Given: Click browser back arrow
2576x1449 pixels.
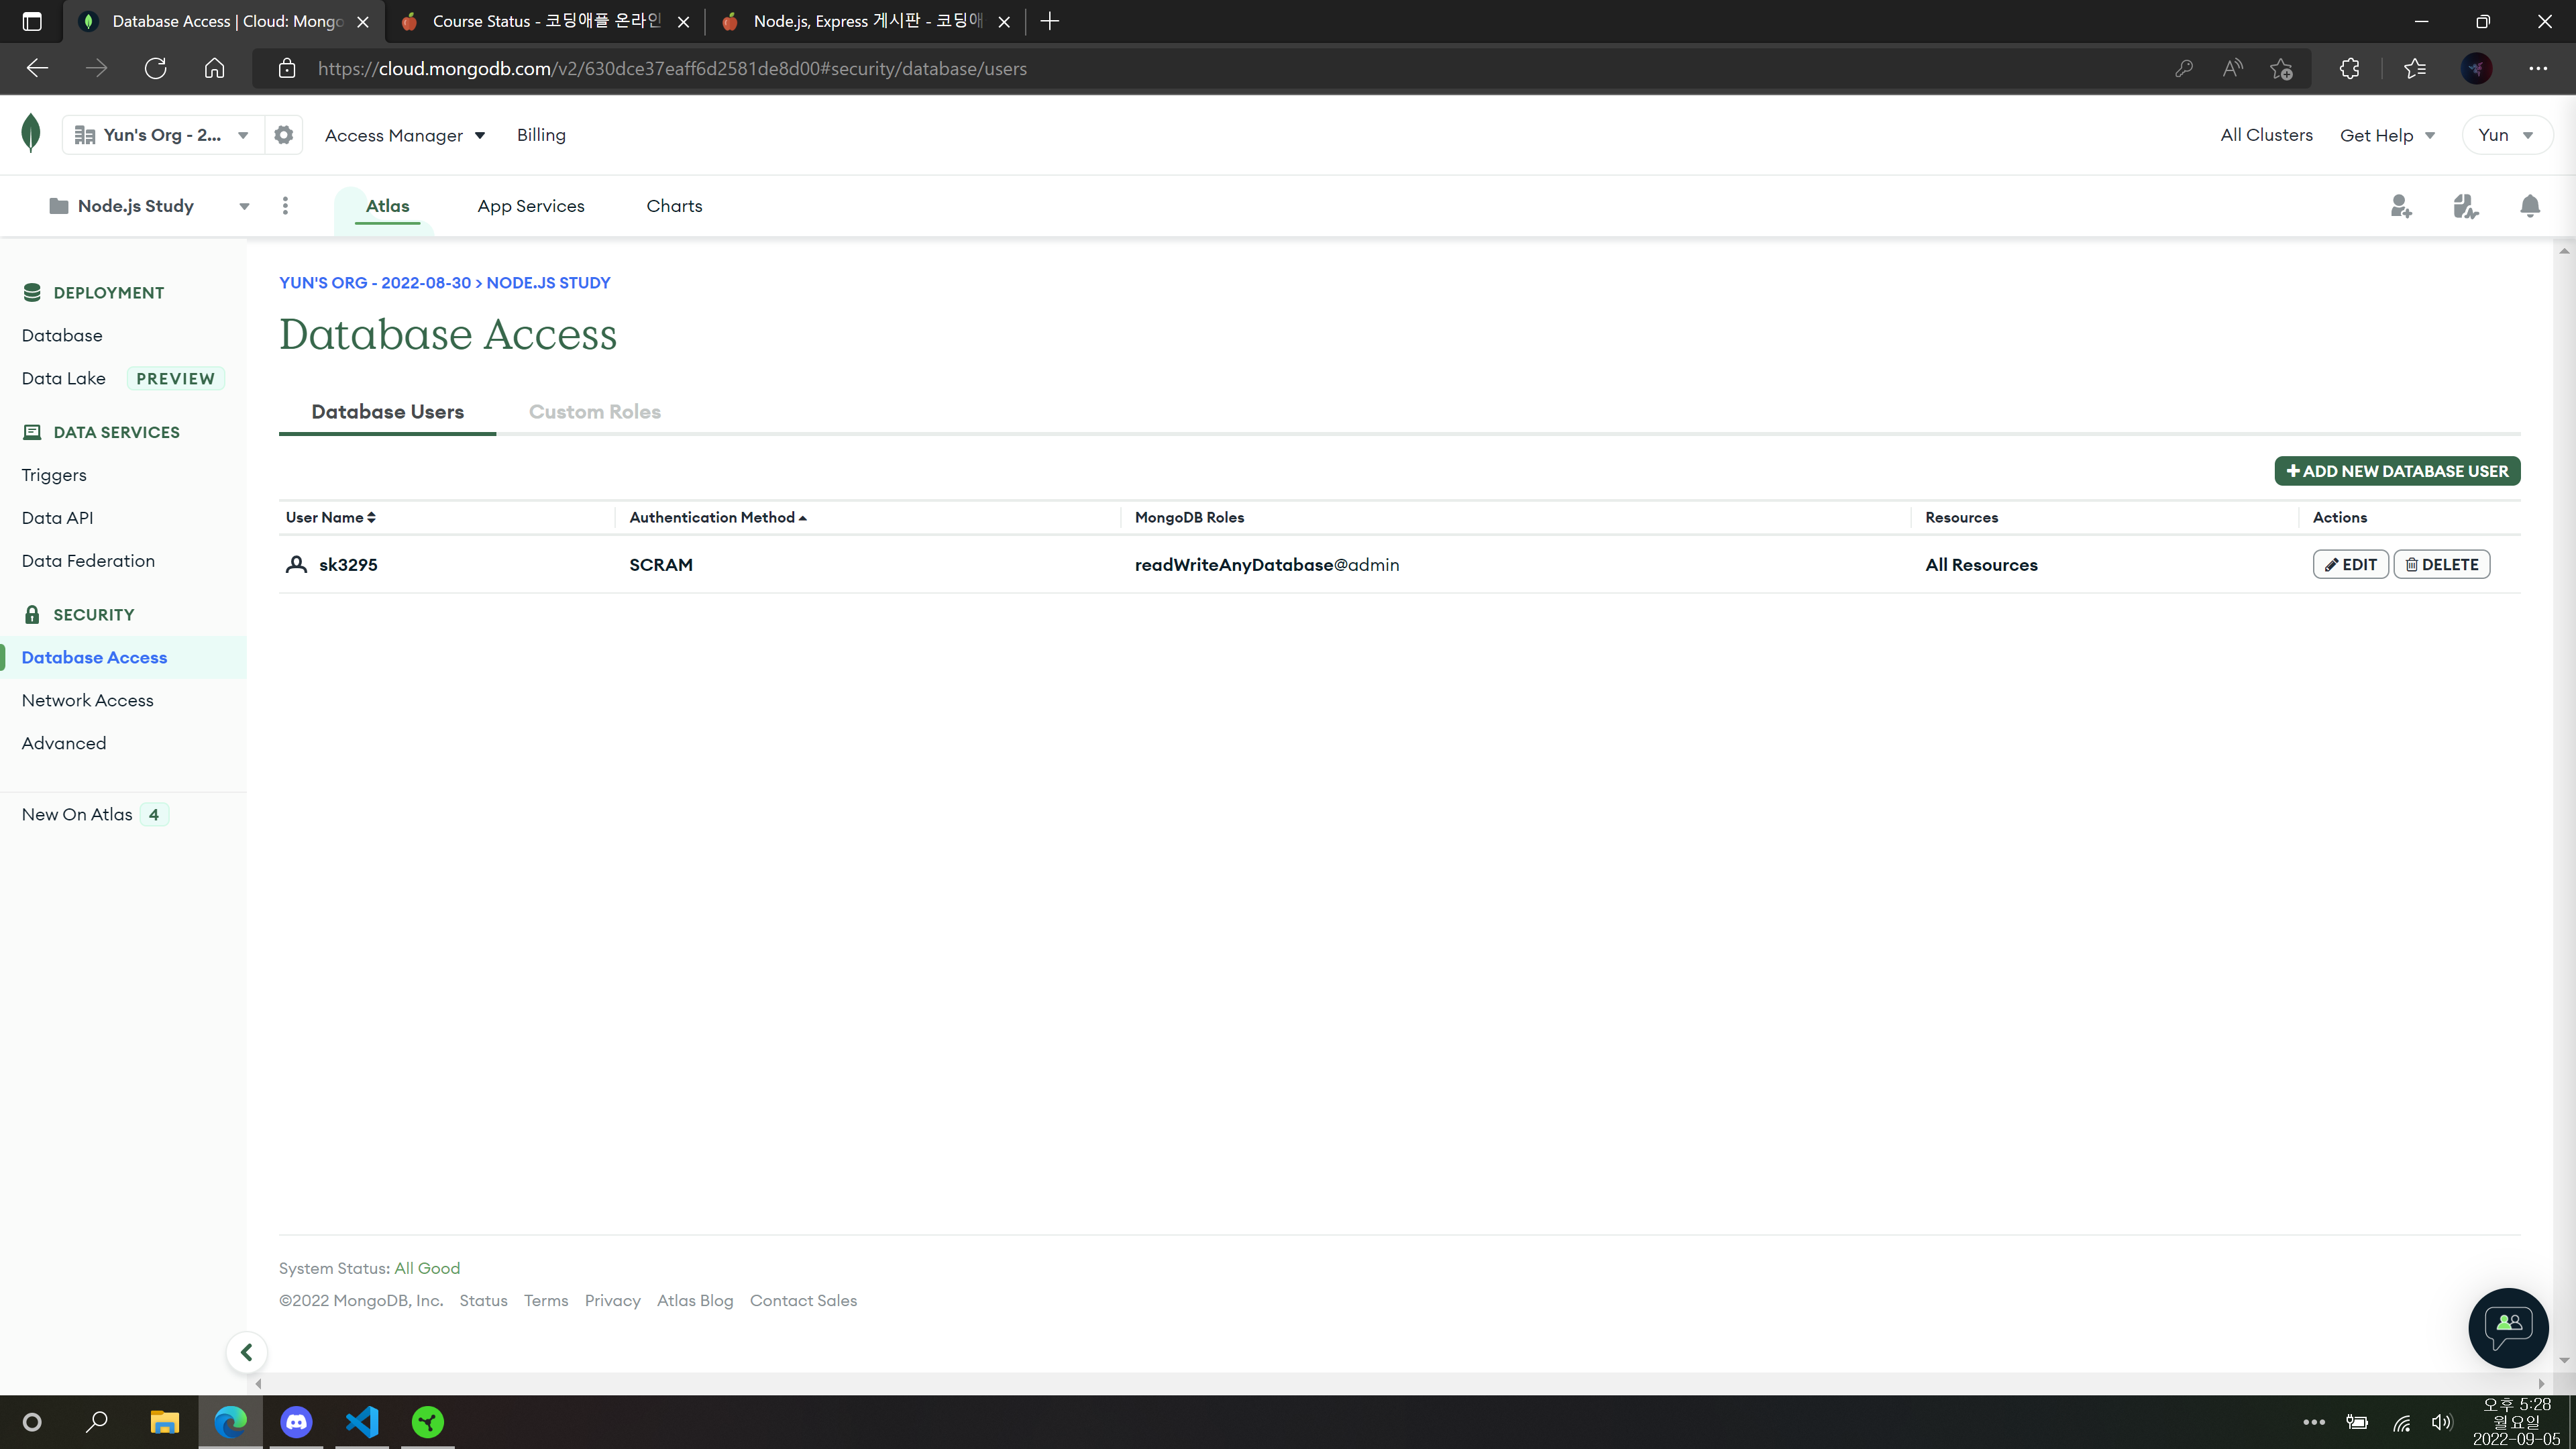Looking at the screenshot, I should (x=37, y=68).
